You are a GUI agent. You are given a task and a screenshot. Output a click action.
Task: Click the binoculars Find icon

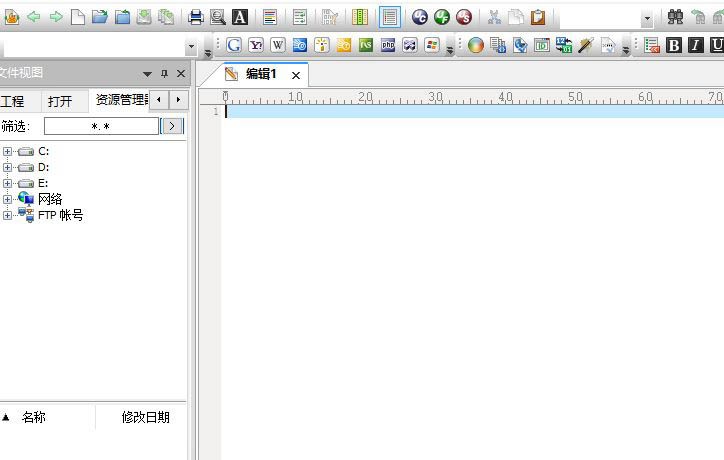[676, 17]
